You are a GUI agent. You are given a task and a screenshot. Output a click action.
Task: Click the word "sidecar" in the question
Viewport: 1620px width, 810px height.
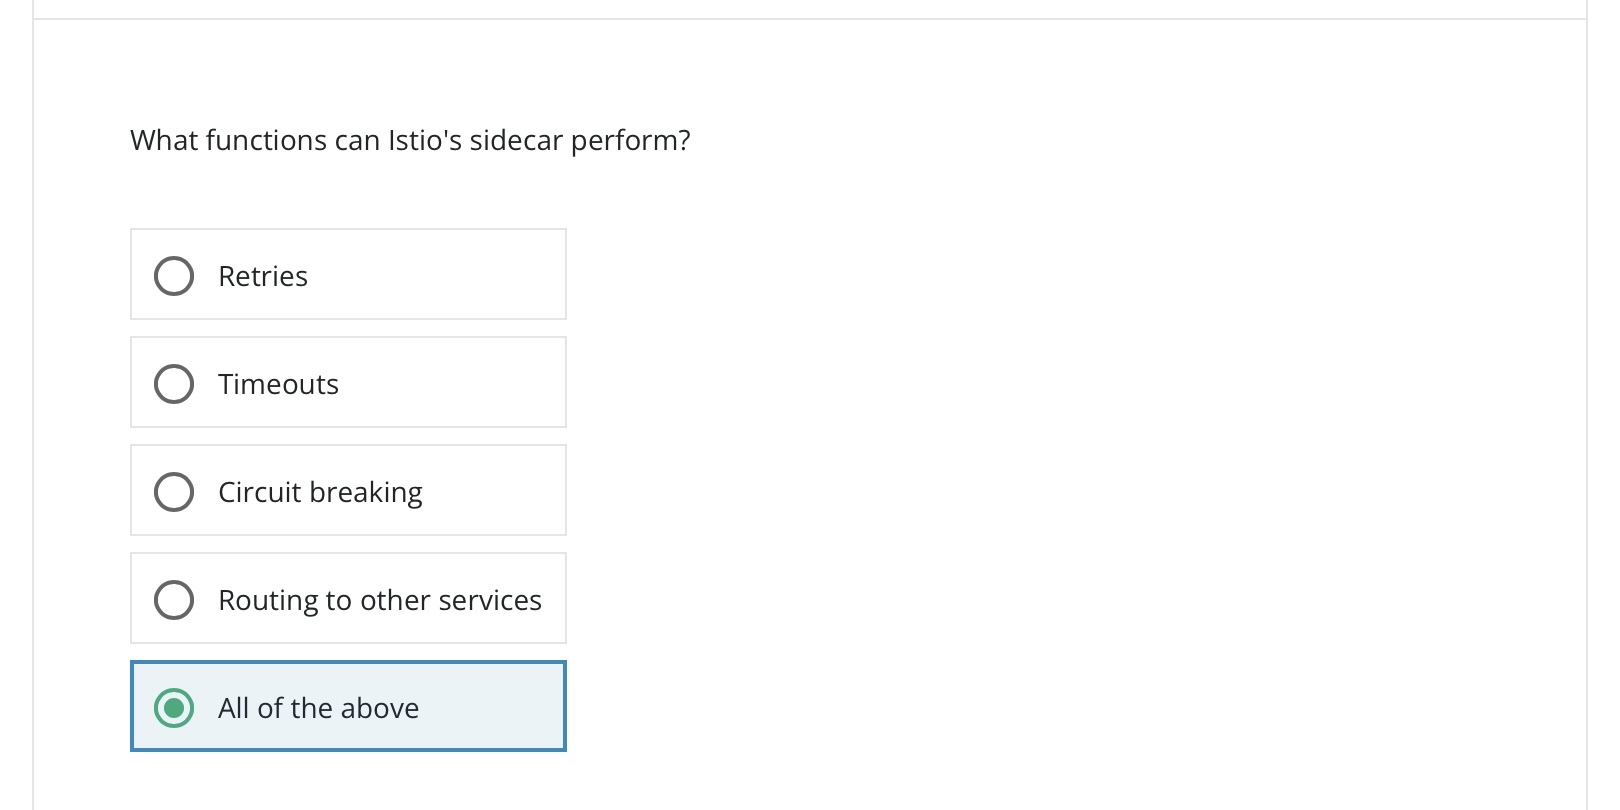[516, 140]
